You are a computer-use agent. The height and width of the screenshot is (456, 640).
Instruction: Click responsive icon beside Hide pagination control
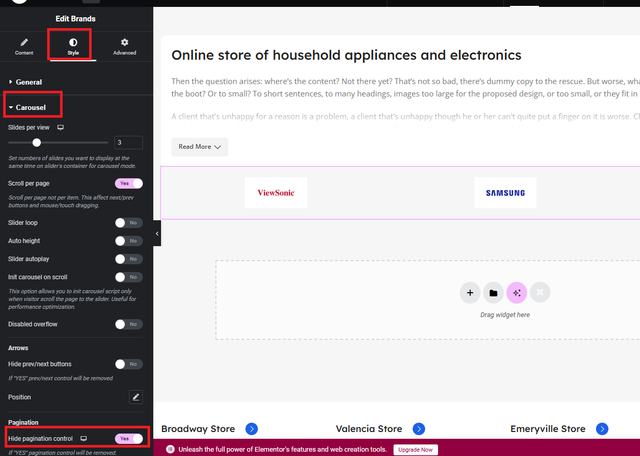point(84,438)
